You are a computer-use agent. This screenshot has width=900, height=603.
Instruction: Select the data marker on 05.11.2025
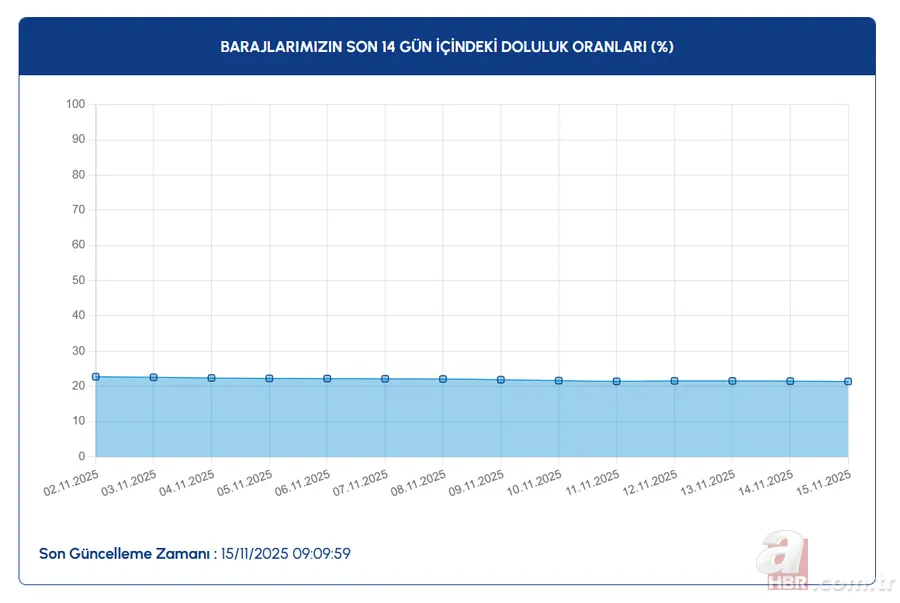[x=270, y=379]
